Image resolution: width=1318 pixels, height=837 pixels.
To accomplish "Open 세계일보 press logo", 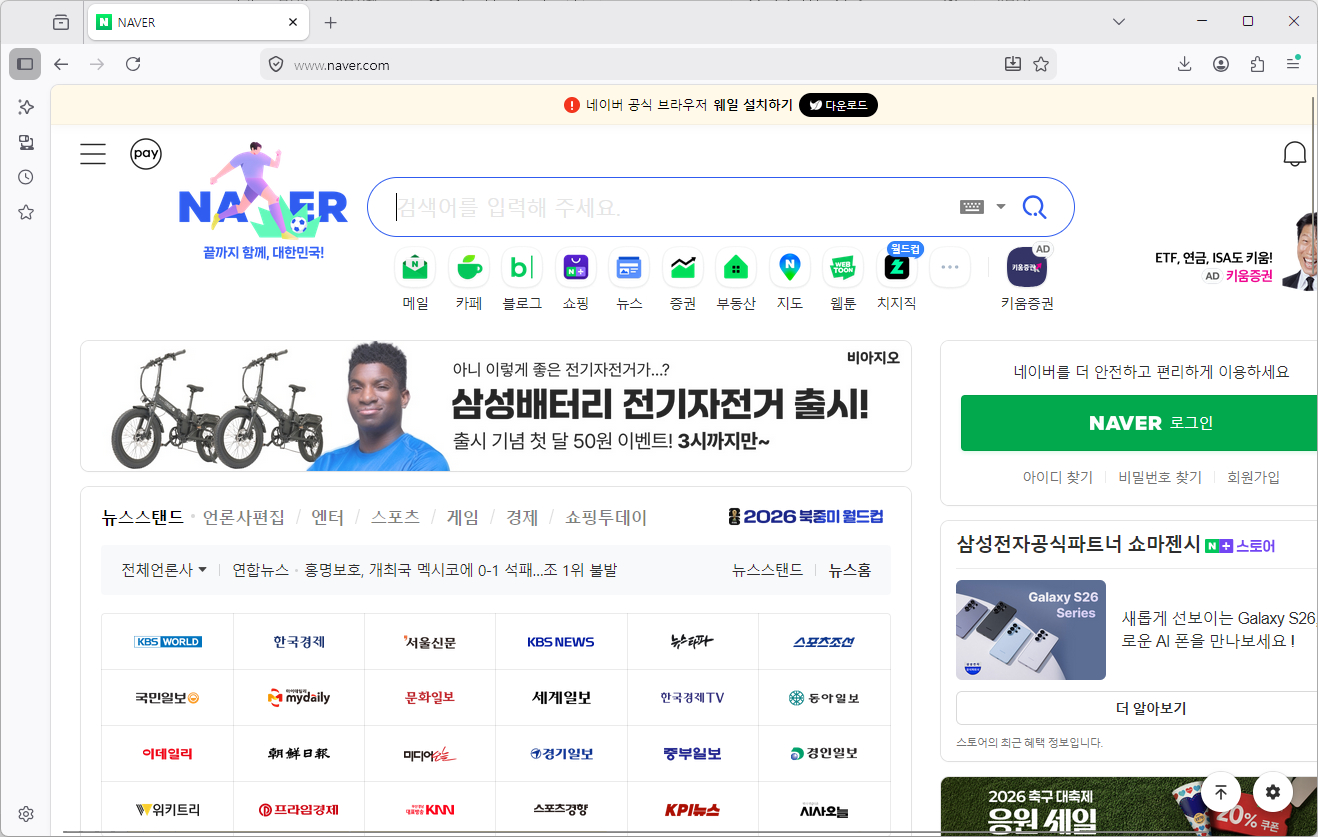I will (x=561, y=698).
